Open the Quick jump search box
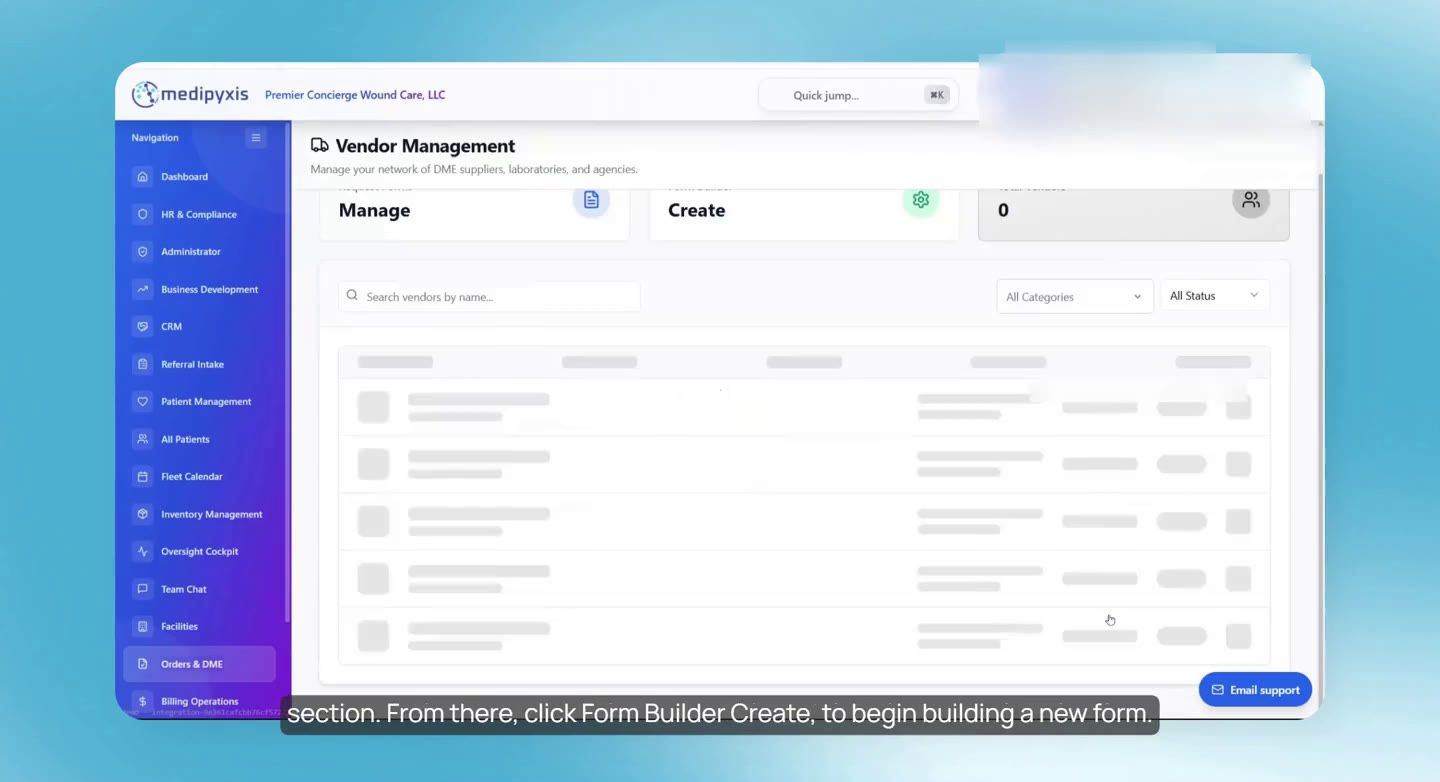This screenshot has height=782, width=1440. point(858,95)
